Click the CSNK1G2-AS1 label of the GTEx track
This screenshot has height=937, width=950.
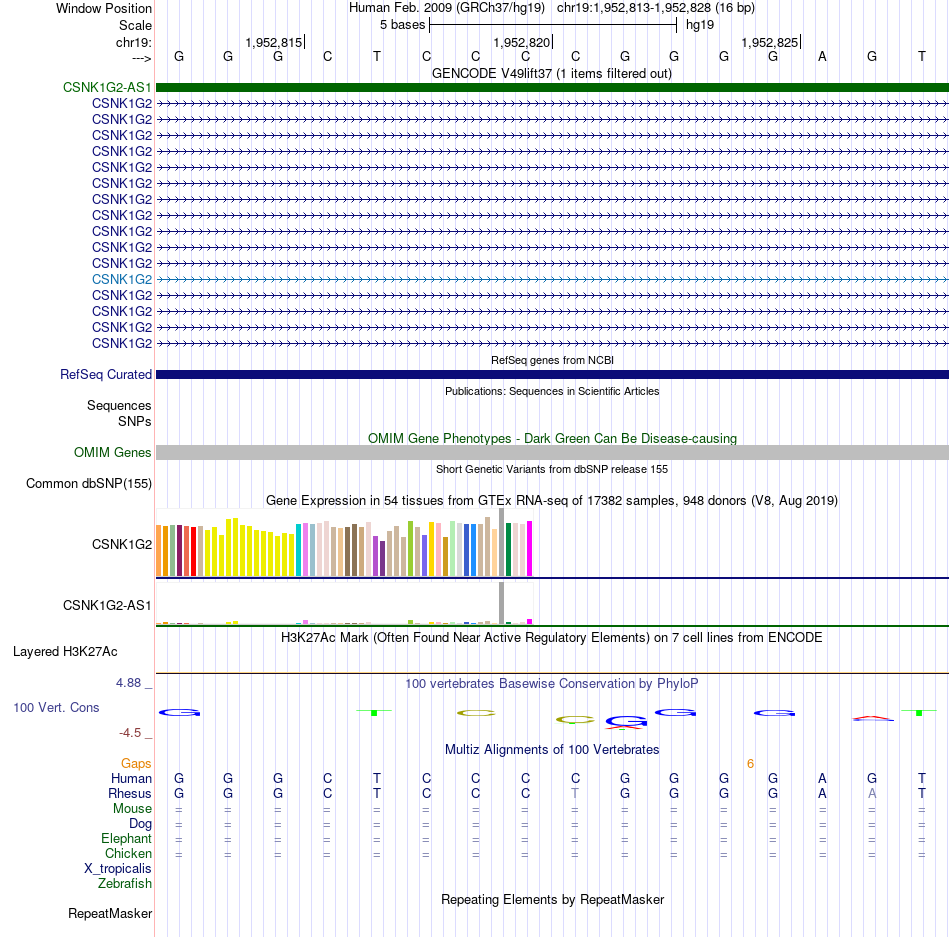pyautogui.click(x=107, y=605)
